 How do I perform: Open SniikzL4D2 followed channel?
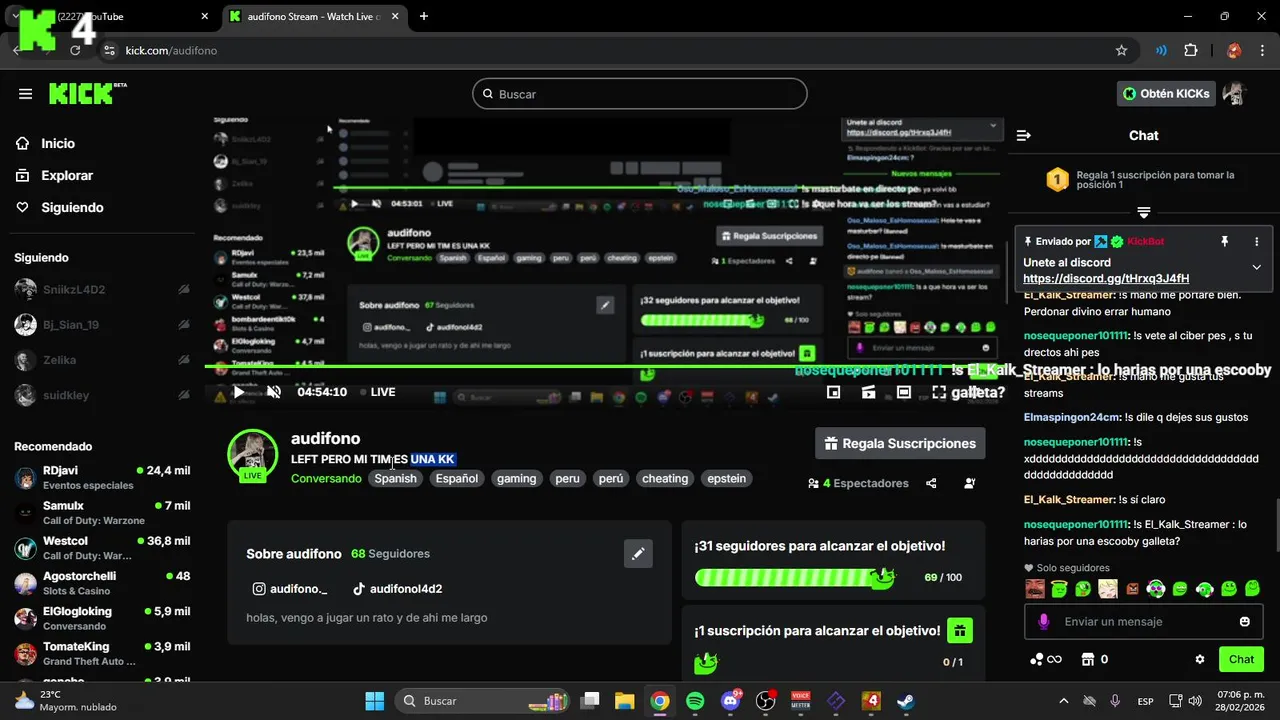(102, 290)
